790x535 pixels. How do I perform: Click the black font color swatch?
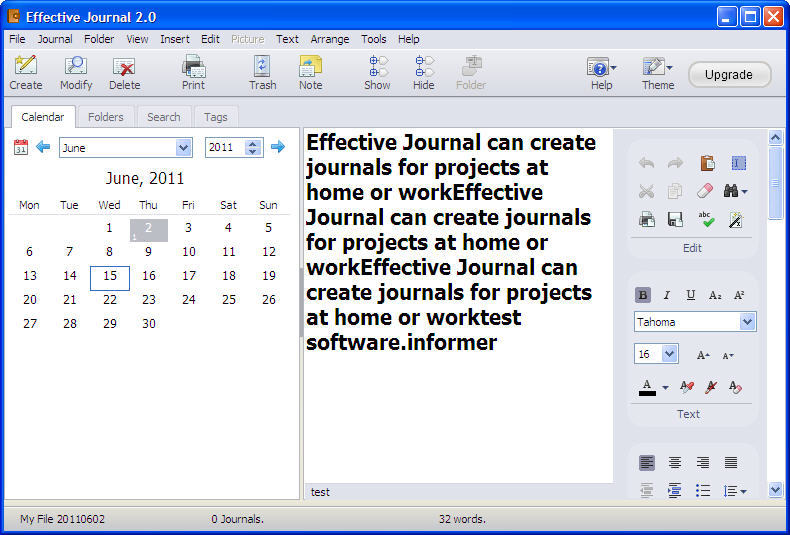(x=647, y=387)
